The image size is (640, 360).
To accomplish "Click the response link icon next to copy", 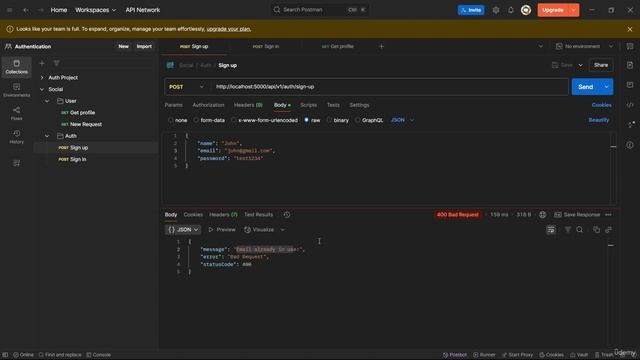I will (609, 230).
